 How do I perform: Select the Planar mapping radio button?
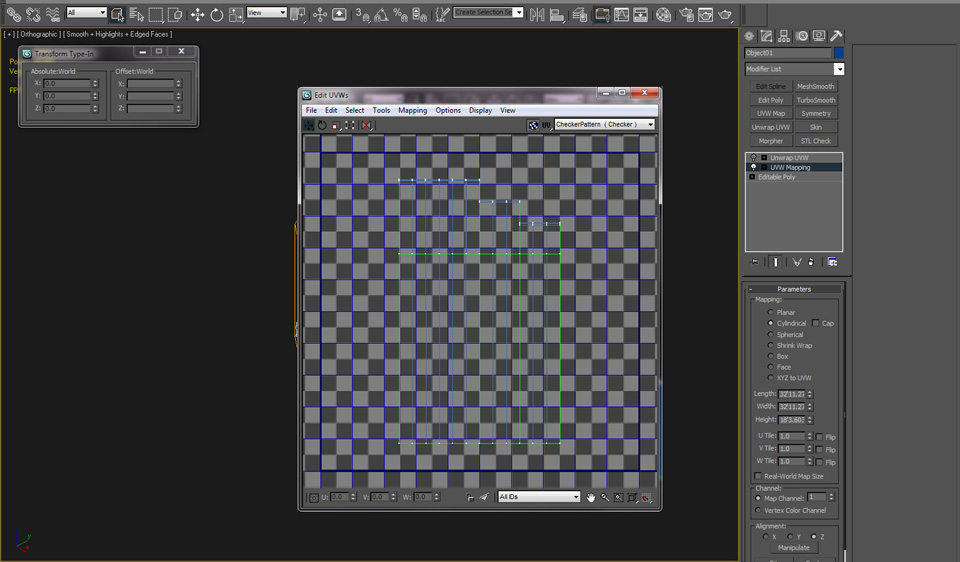770,313
